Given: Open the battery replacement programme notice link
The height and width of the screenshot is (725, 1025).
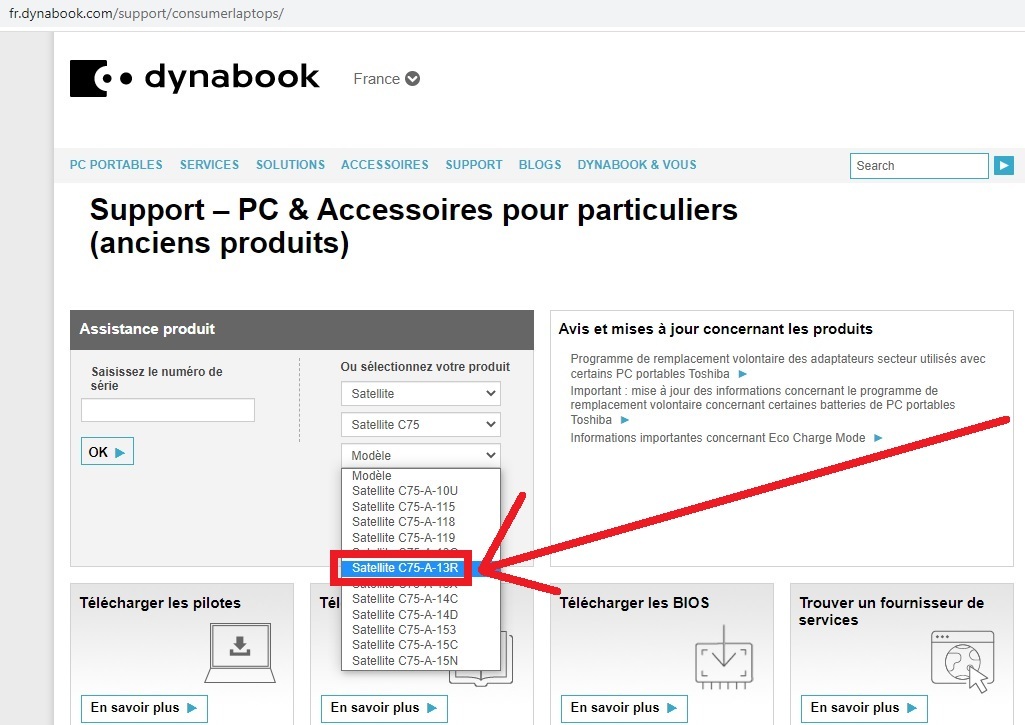Looking at the screenshot, I should coord(762,405).
